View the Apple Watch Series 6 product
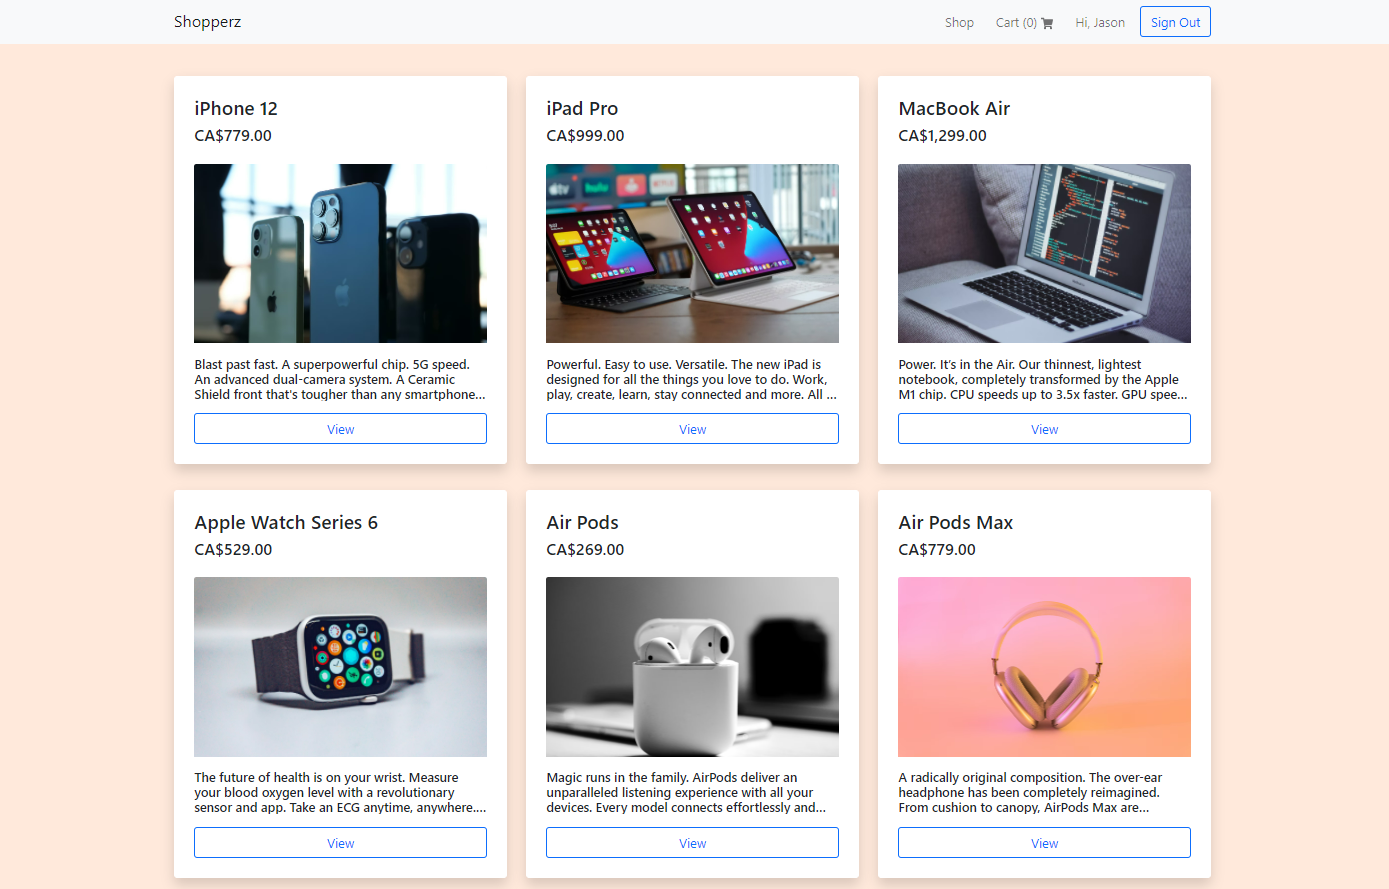Screen dimensions: 1389x889 pyautogui.click(x=340, y=843)
